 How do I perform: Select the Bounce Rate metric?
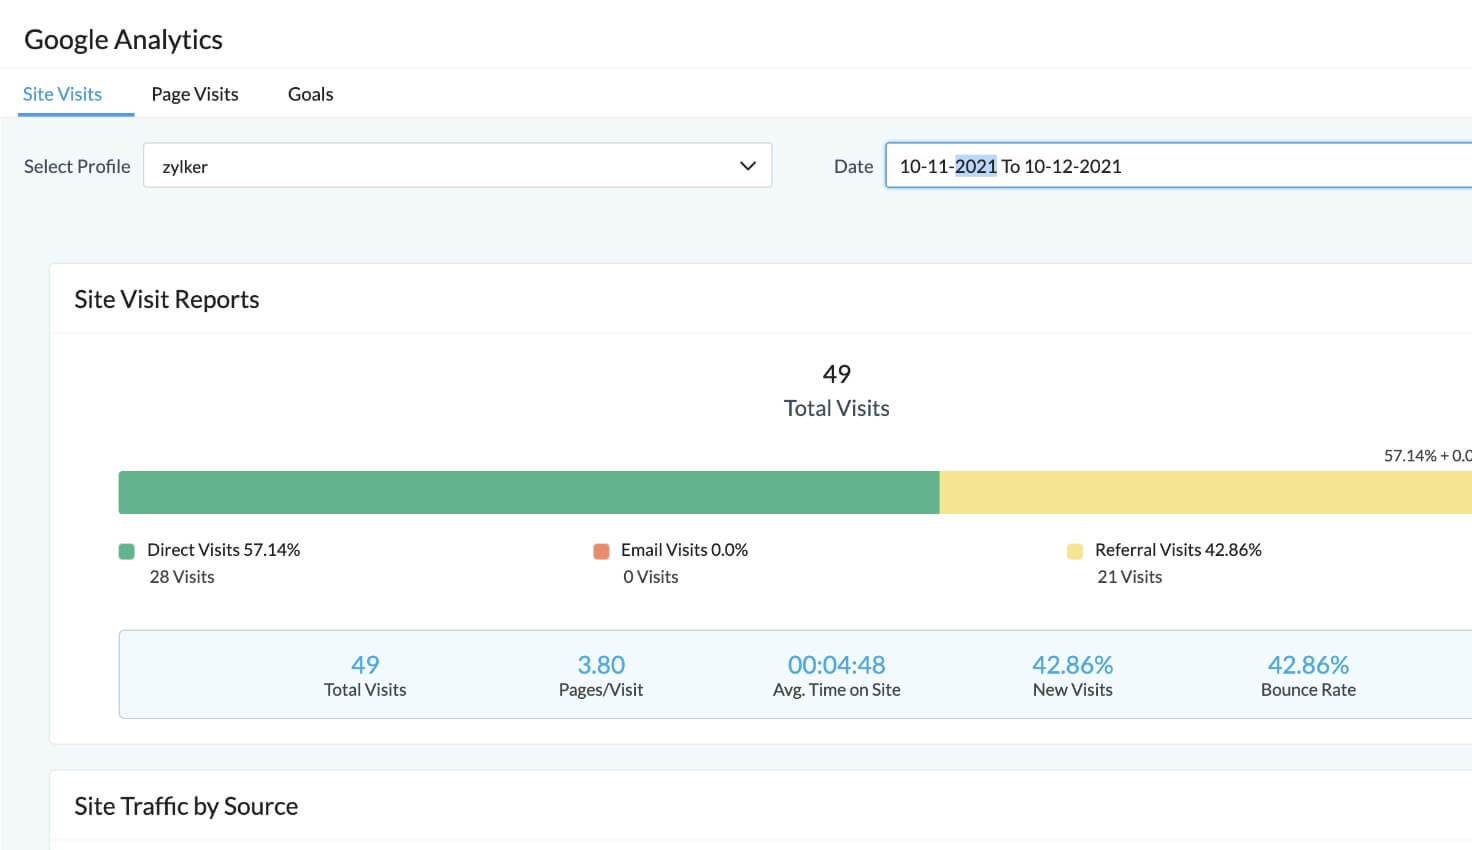(x=1308, y=675)
